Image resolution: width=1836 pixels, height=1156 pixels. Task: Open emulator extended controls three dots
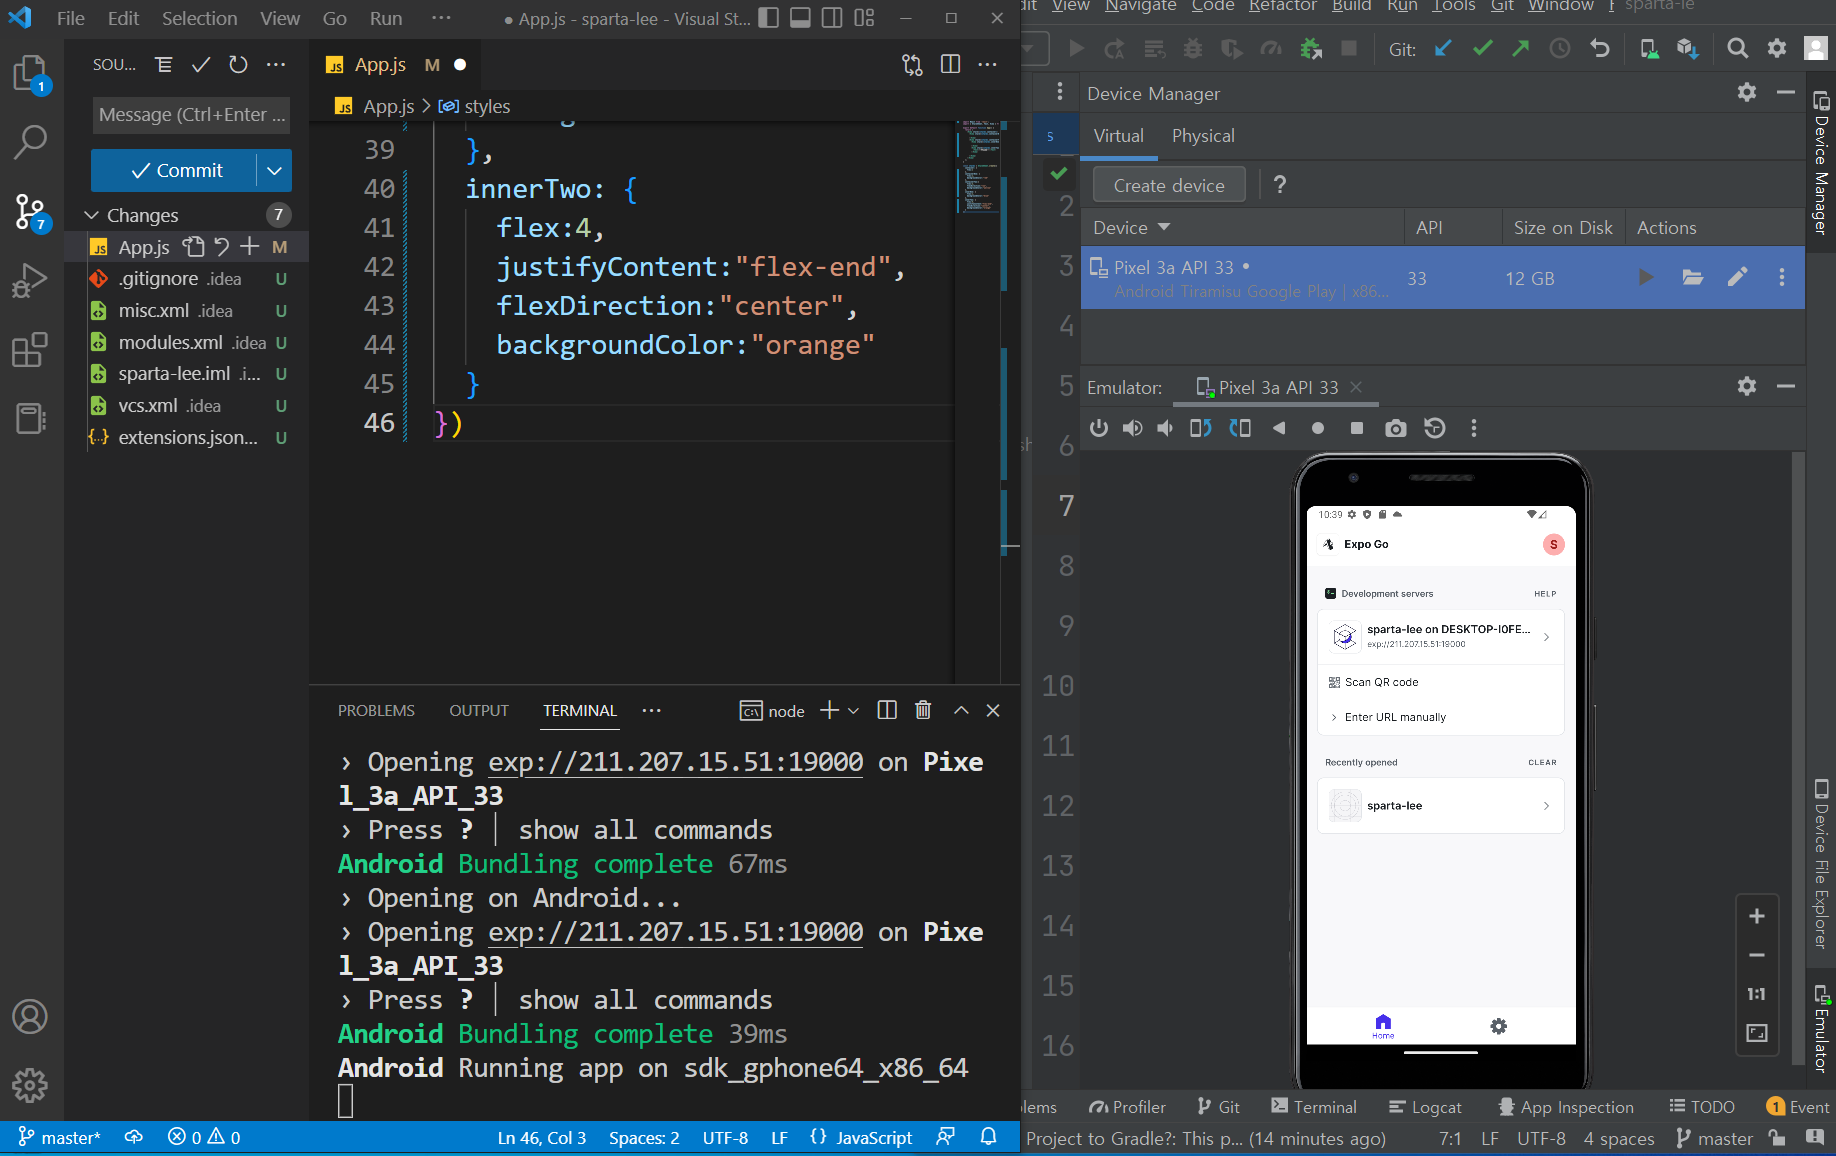click(1473, 429)
